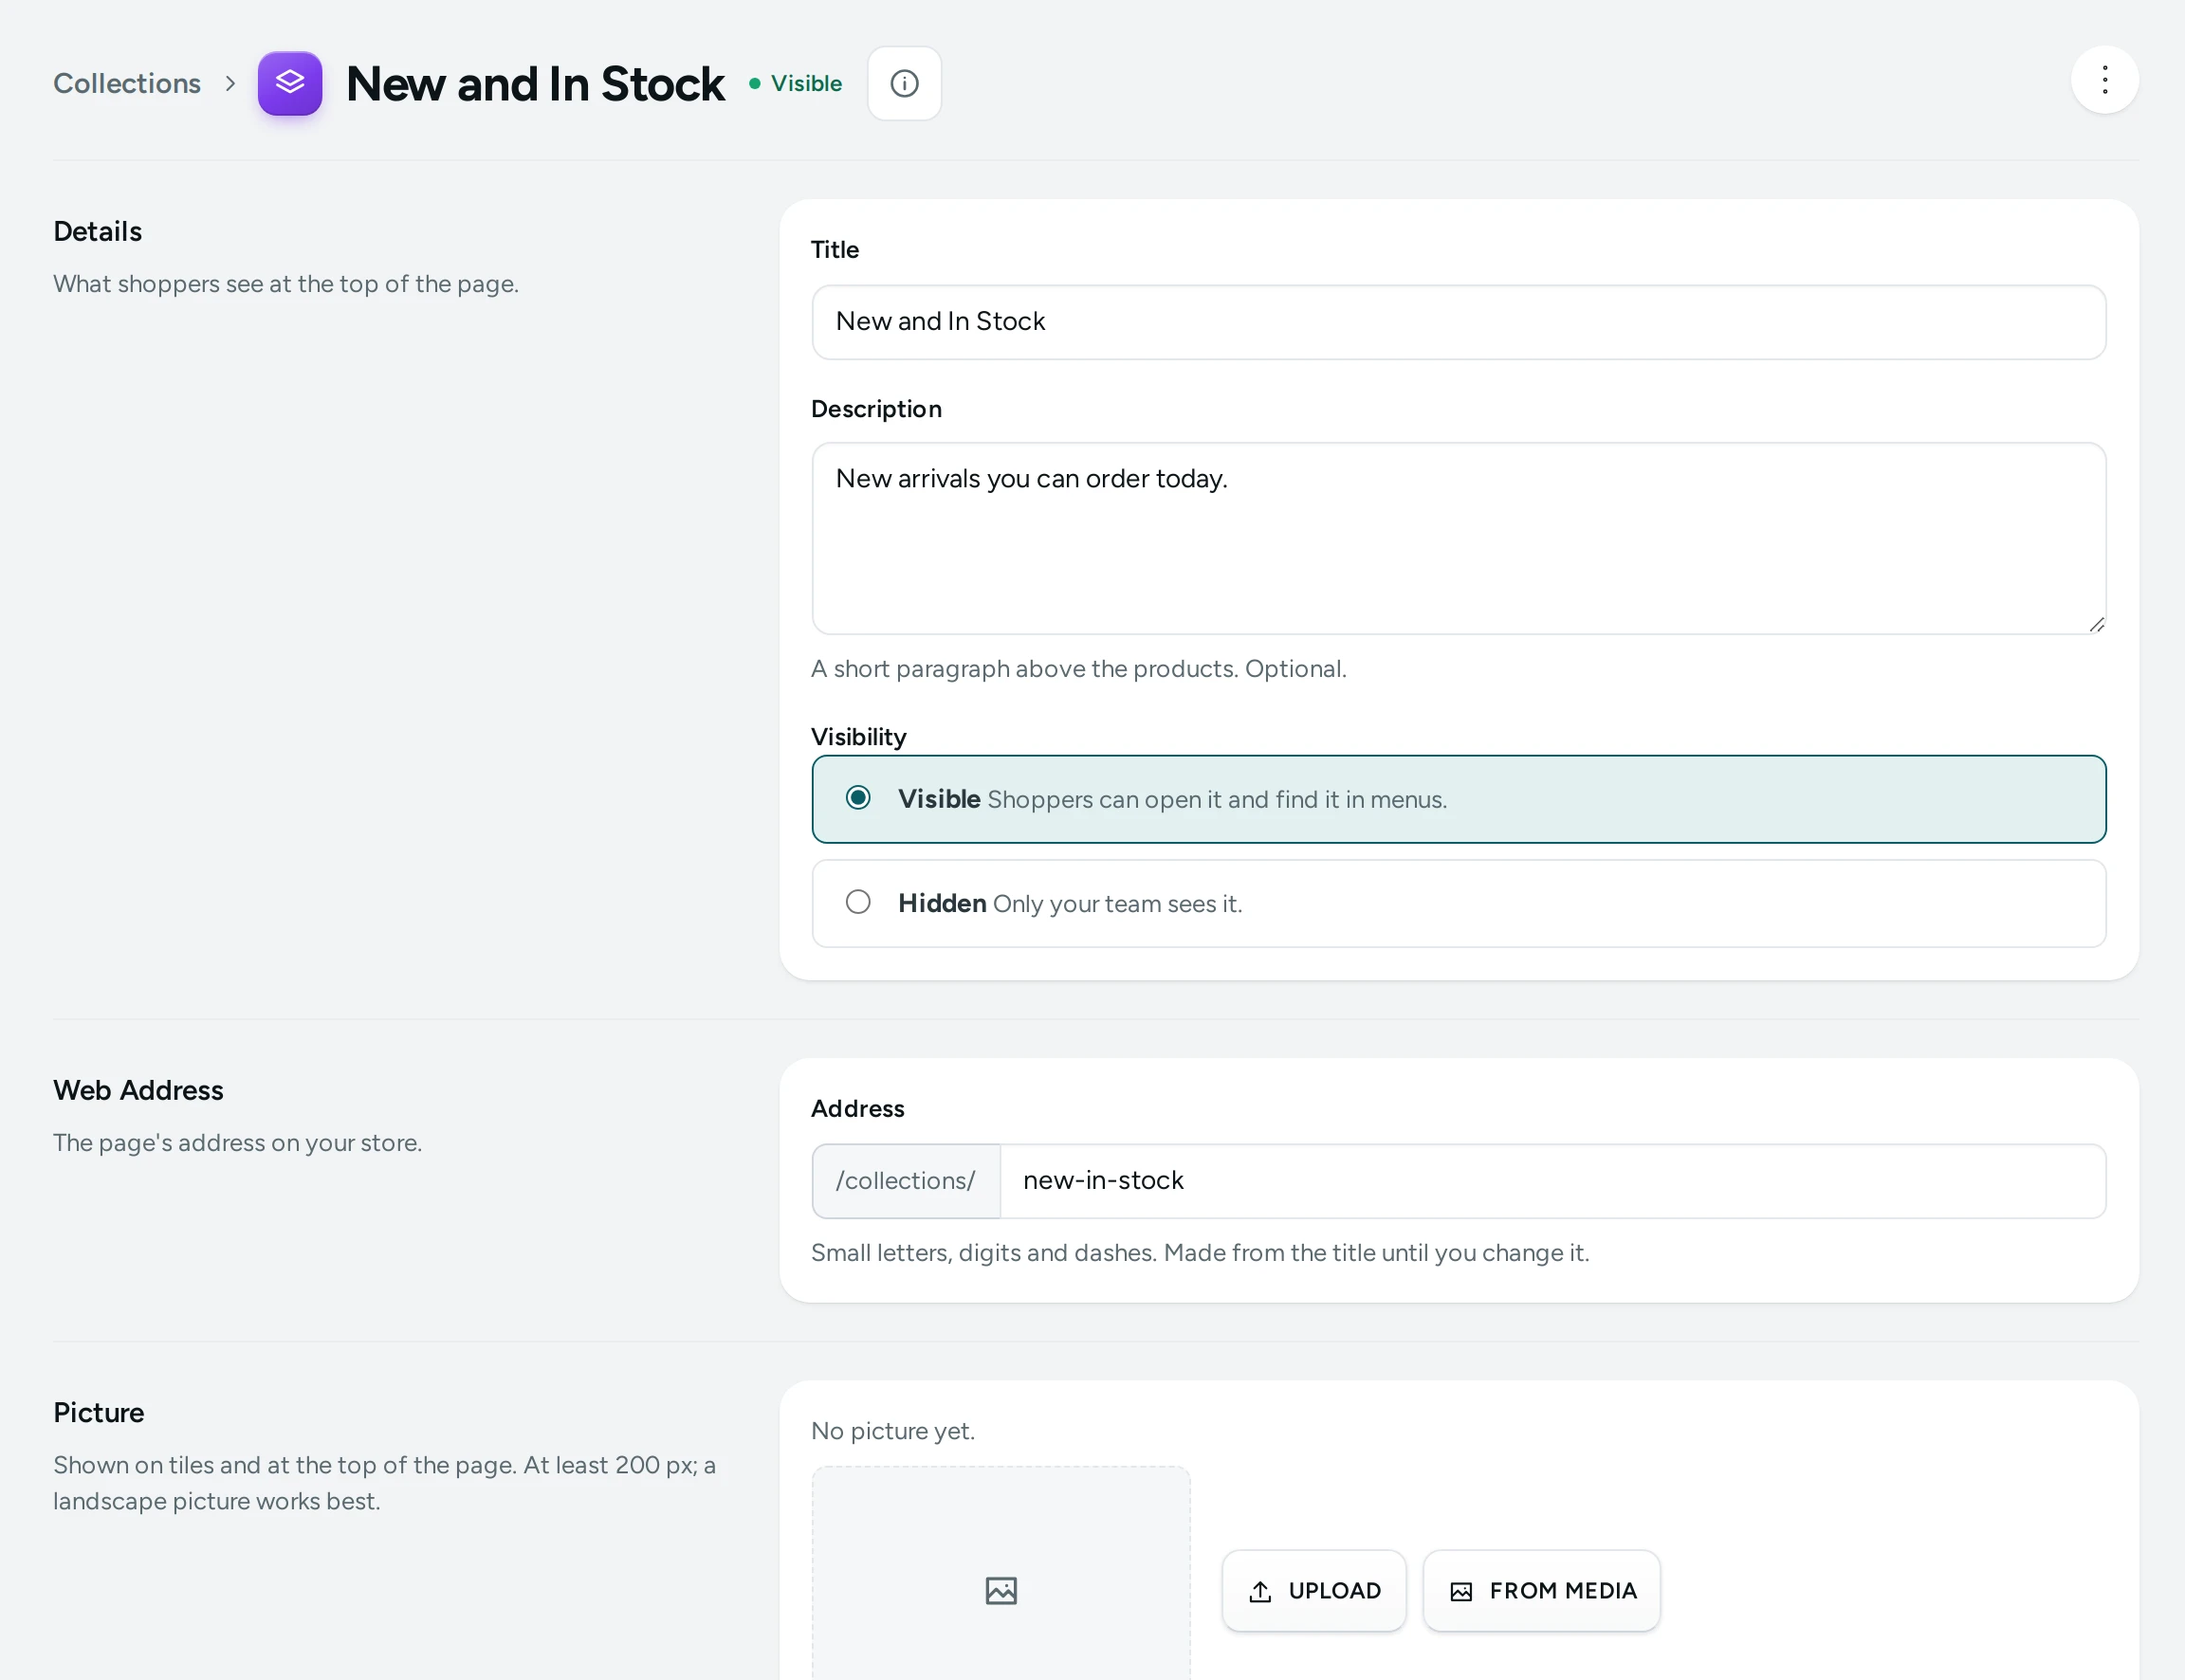The width and height of the screenshot is (2185, 1680).
Task: Click the 'Small letters, digits and dashes' hint
Action: point(1200,1253)
